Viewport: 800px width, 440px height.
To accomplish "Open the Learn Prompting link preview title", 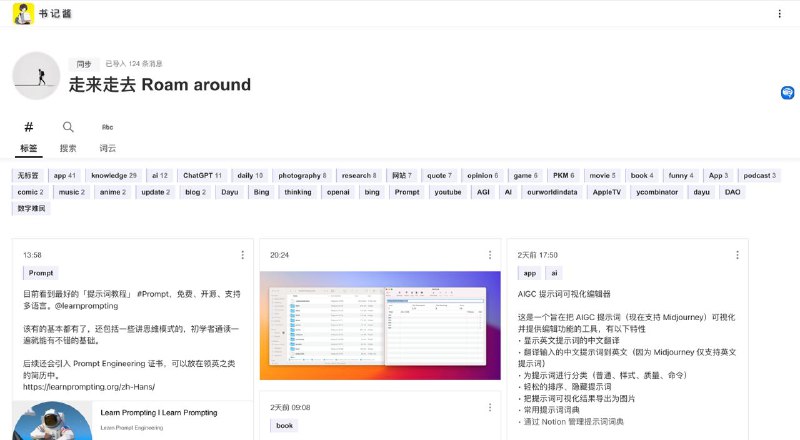I will tap(159, 412).
